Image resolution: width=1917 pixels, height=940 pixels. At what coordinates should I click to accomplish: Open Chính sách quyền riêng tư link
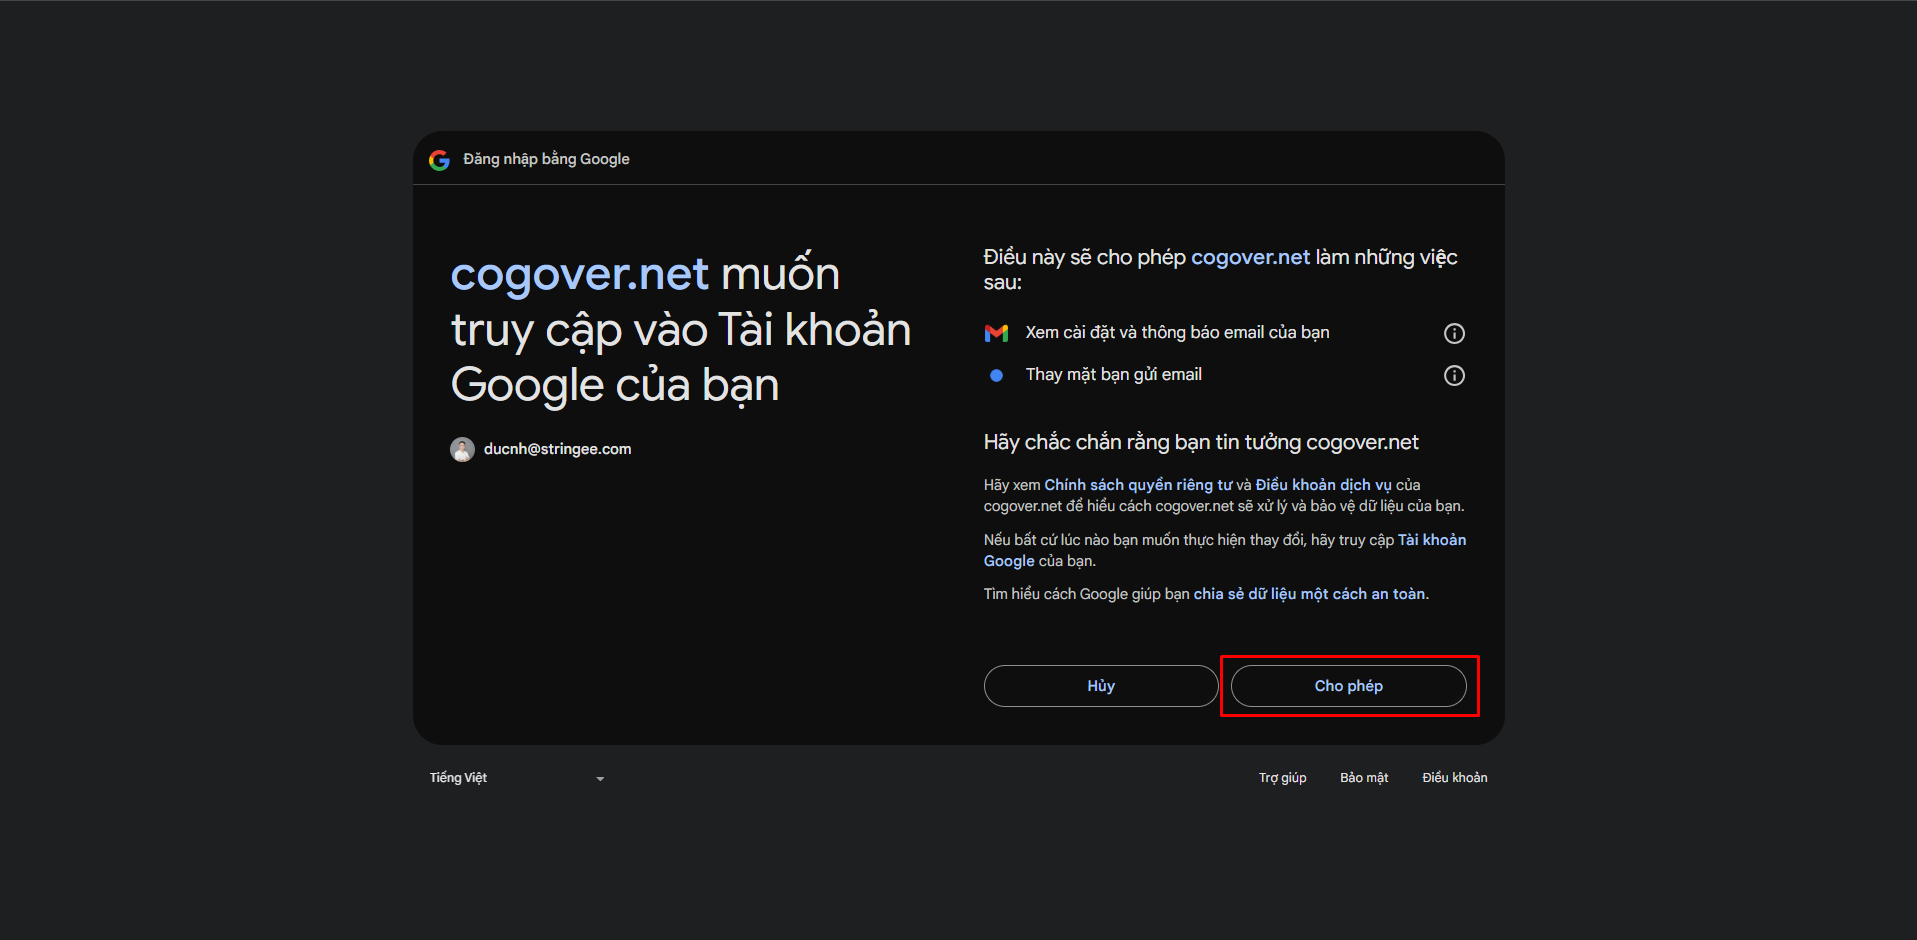pyautogui.click(x=1135, y=484)
